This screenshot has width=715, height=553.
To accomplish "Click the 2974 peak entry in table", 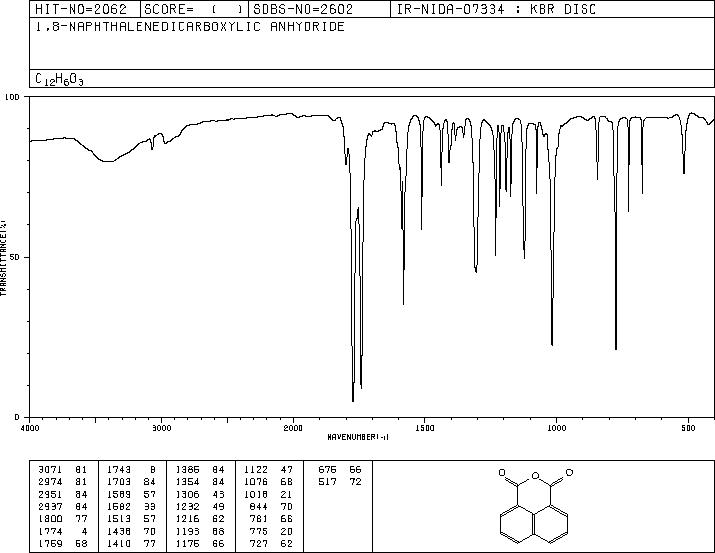I will pyautogui.click(x=62, y=482).
